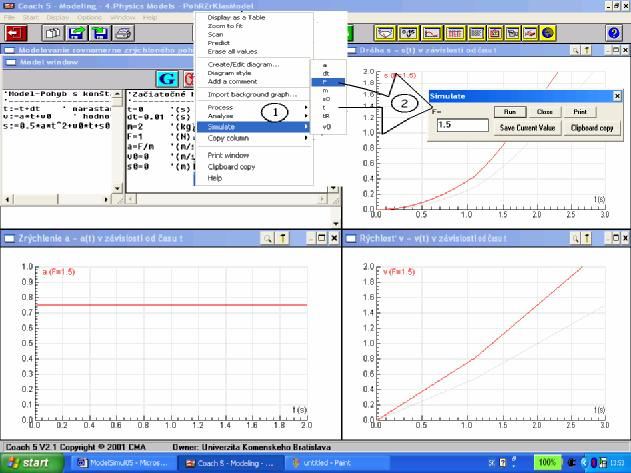This screenshot has height=473, width=631.
Task: Open the File menu in the menu bar
Action: (x=9, y=18)
